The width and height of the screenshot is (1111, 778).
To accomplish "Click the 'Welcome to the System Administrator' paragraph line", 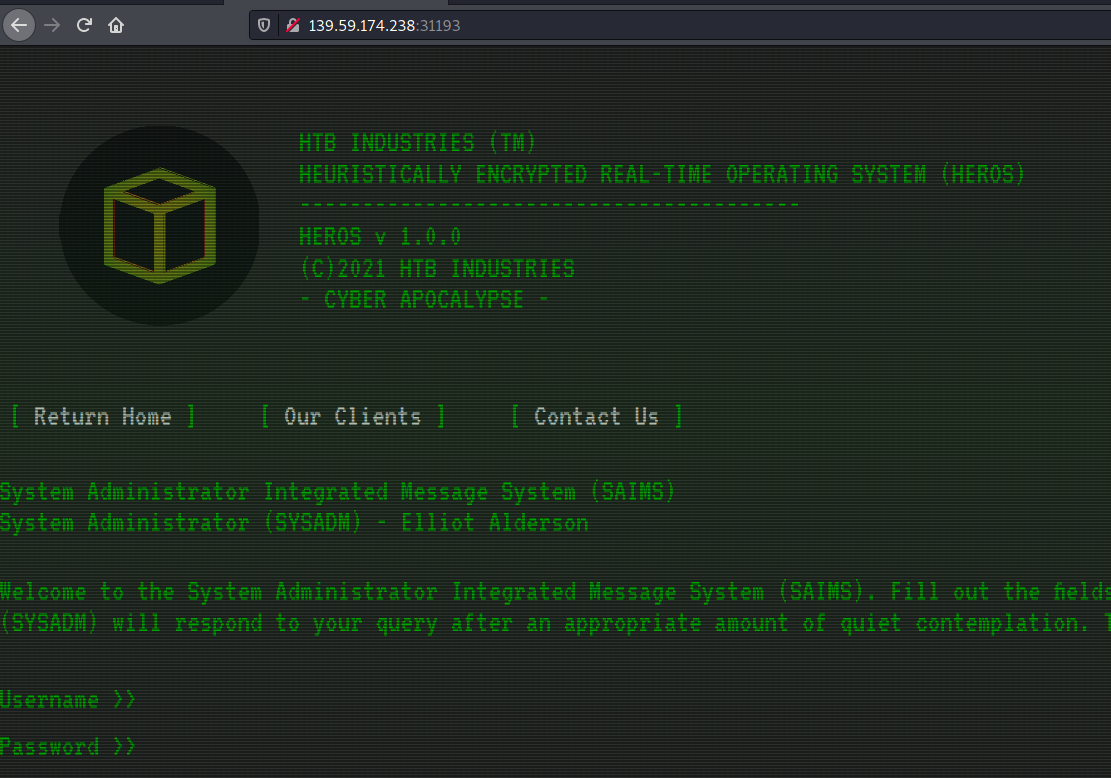I will pos(556,592).
